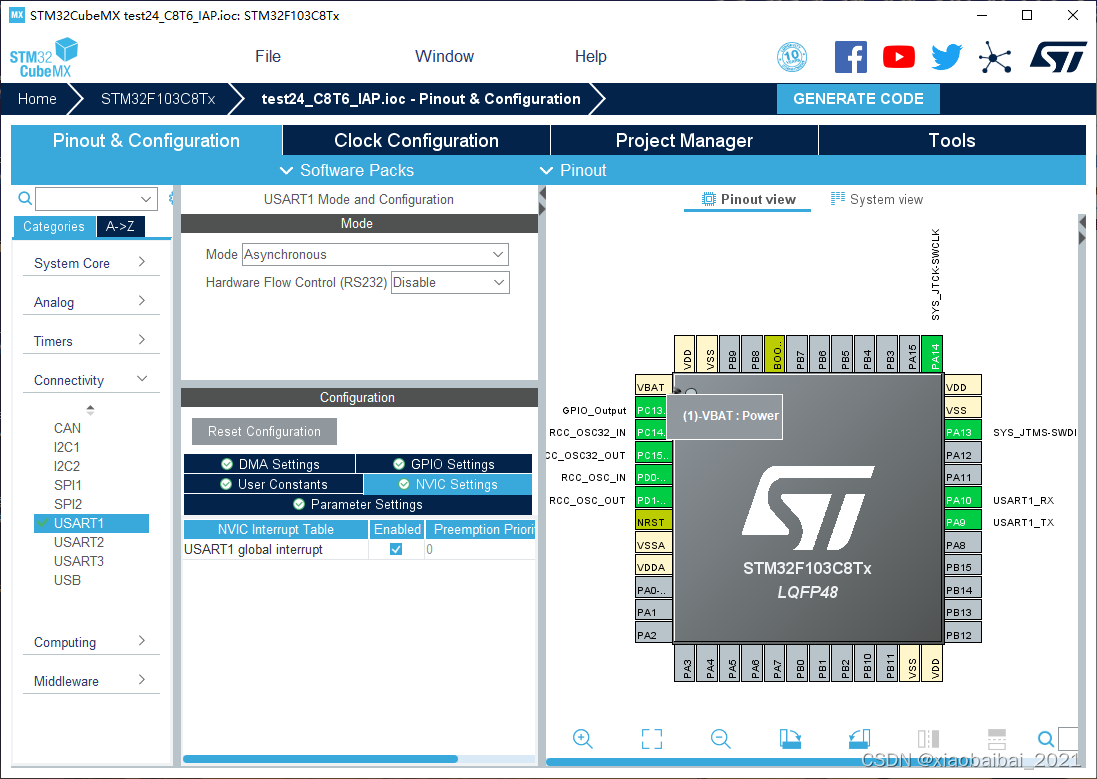Switch to the Tools tab
This screenshot has width=1097, height=779.
(951, 140)
